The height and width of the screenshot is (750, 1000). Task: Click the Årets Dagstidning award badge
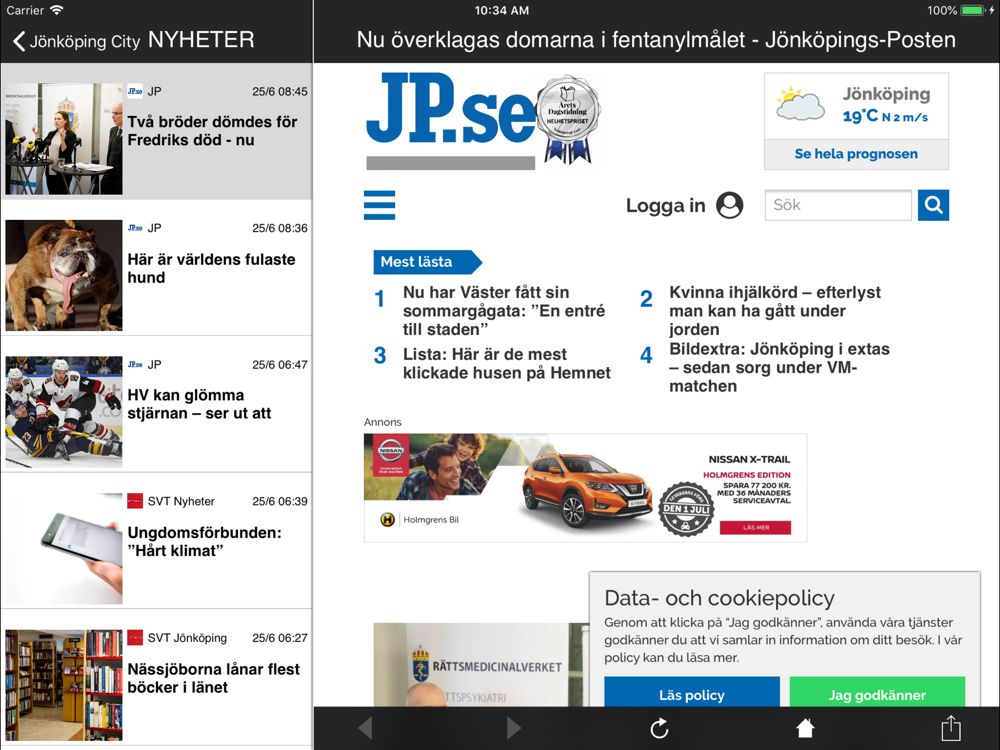click(568, 121)
